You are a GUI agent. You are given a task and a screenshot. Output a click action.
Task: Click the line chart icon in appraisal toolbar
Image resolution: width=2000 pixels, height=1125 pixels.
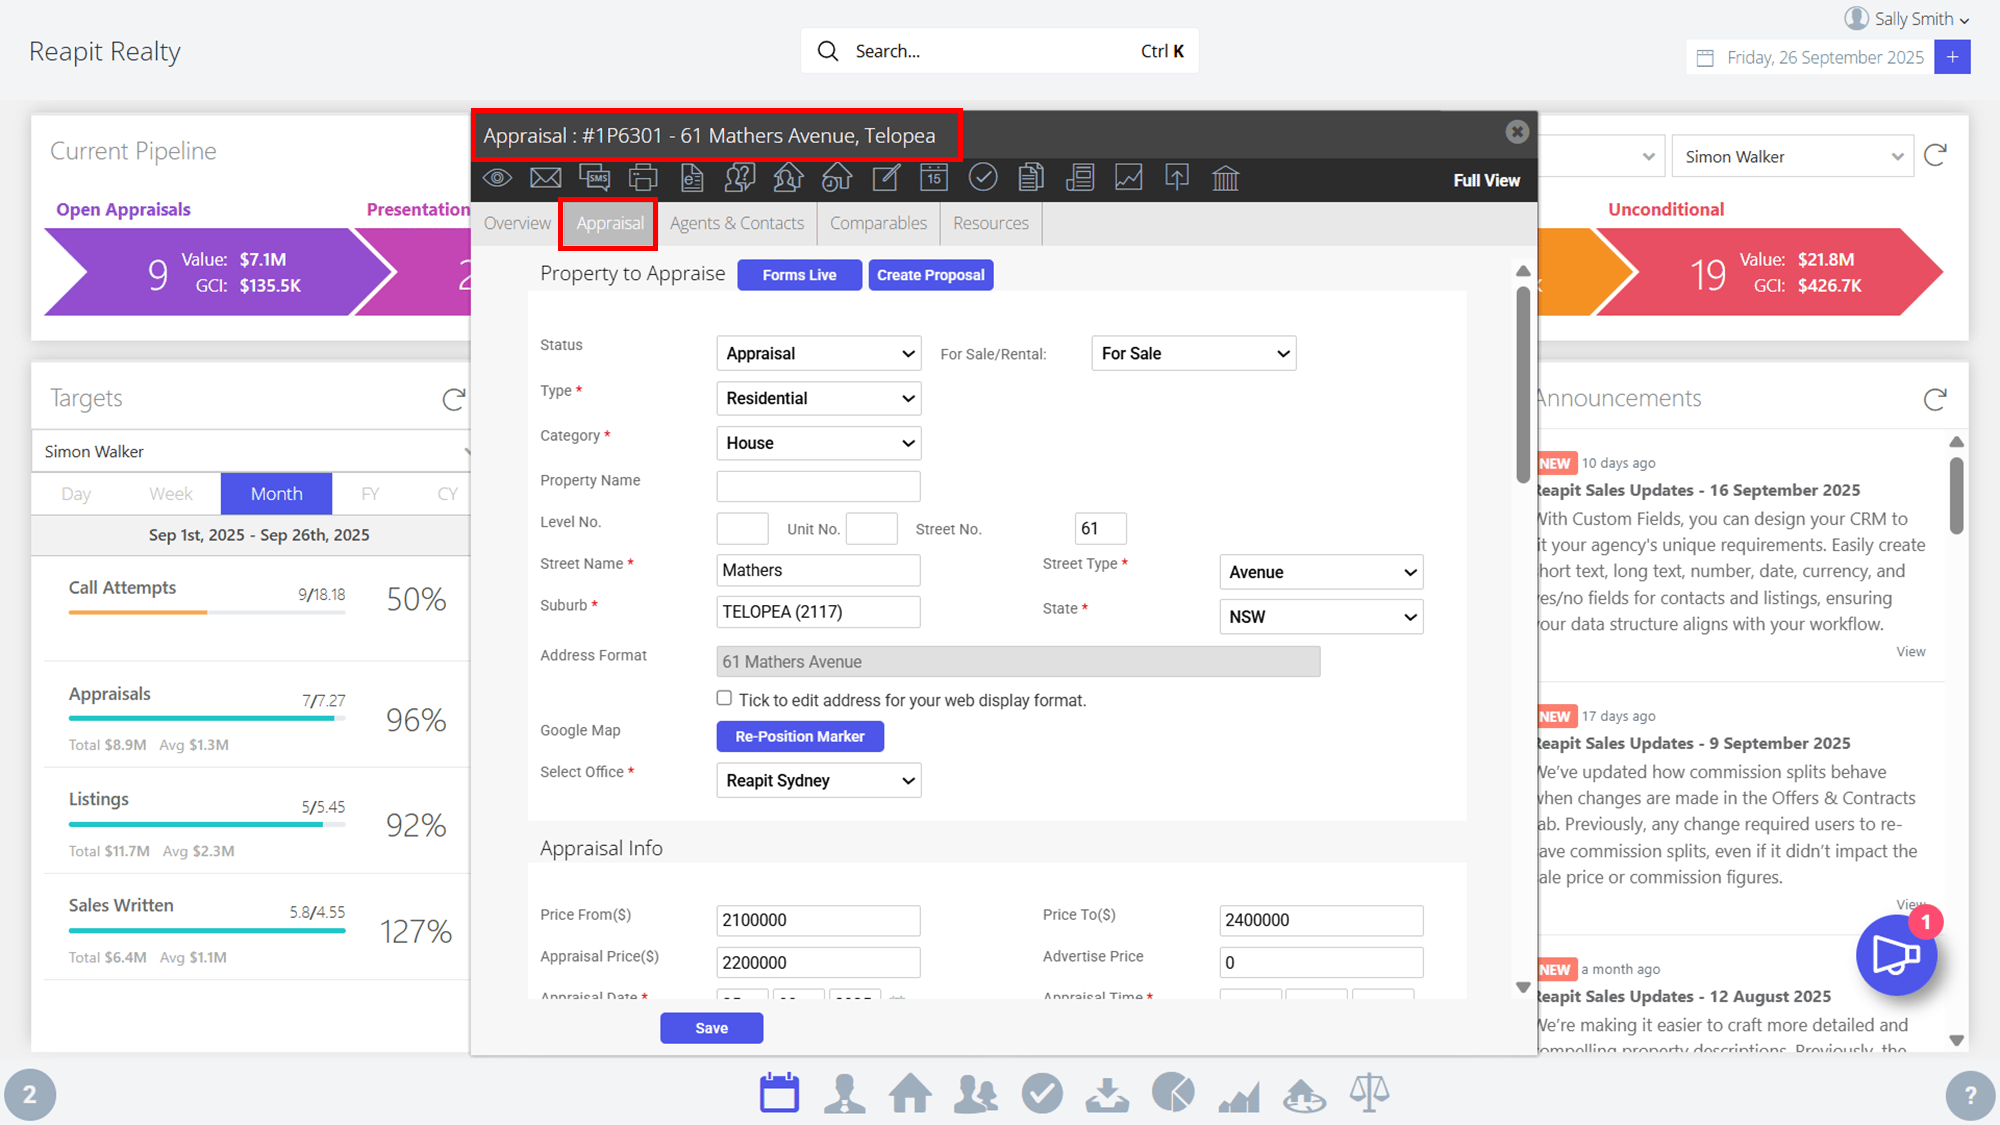(x=1129, y=178)
